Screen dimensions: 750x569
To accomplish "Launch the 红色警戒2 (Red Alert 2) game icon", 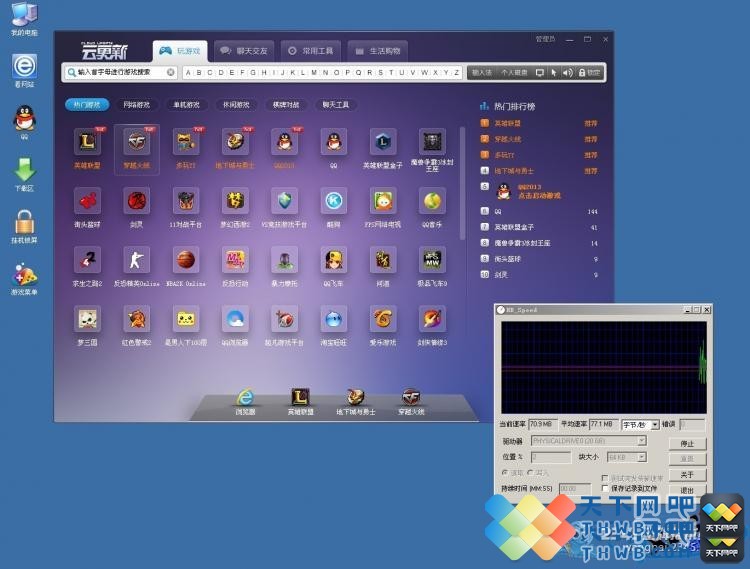I will coord(136,319).
